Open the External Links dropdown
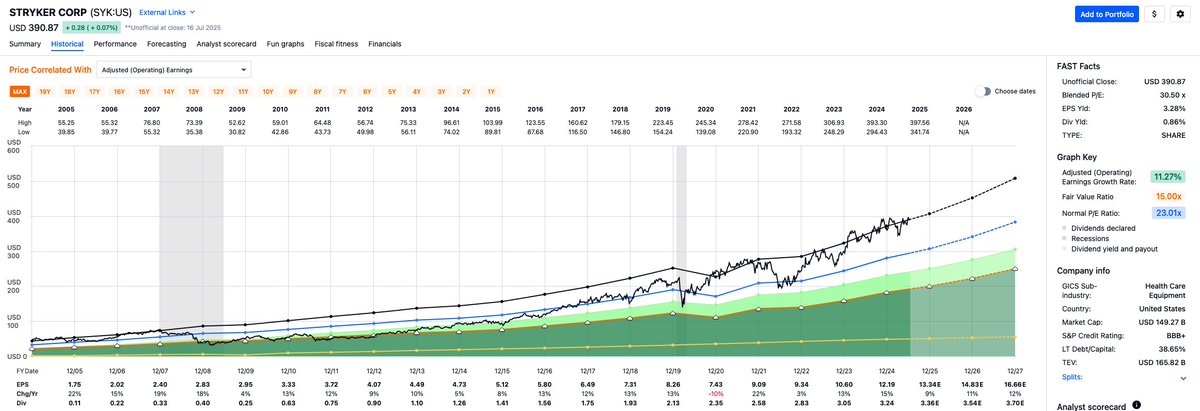The height and width of the screenshot is (411, 1200). point(168,11)
